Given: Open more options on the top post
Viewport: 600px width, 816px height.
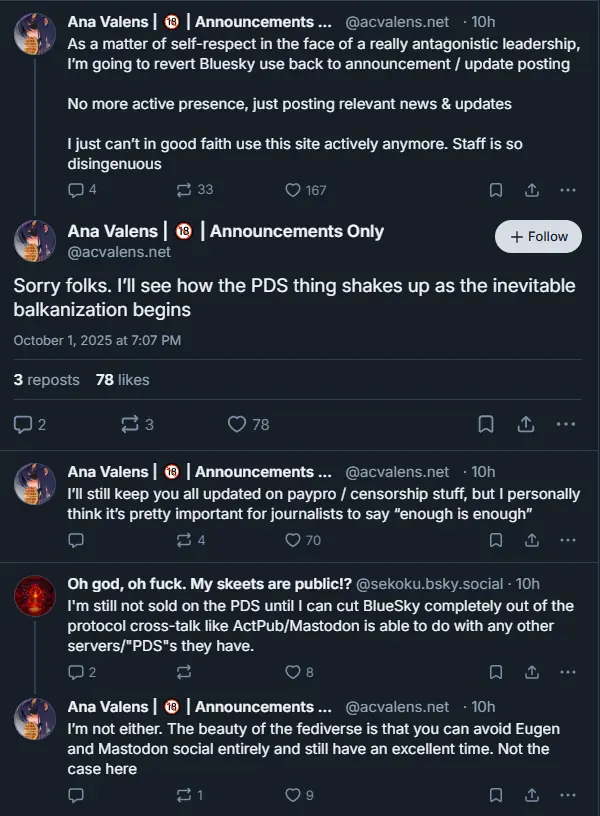Looking at the screenshot, I should (567, 190).
